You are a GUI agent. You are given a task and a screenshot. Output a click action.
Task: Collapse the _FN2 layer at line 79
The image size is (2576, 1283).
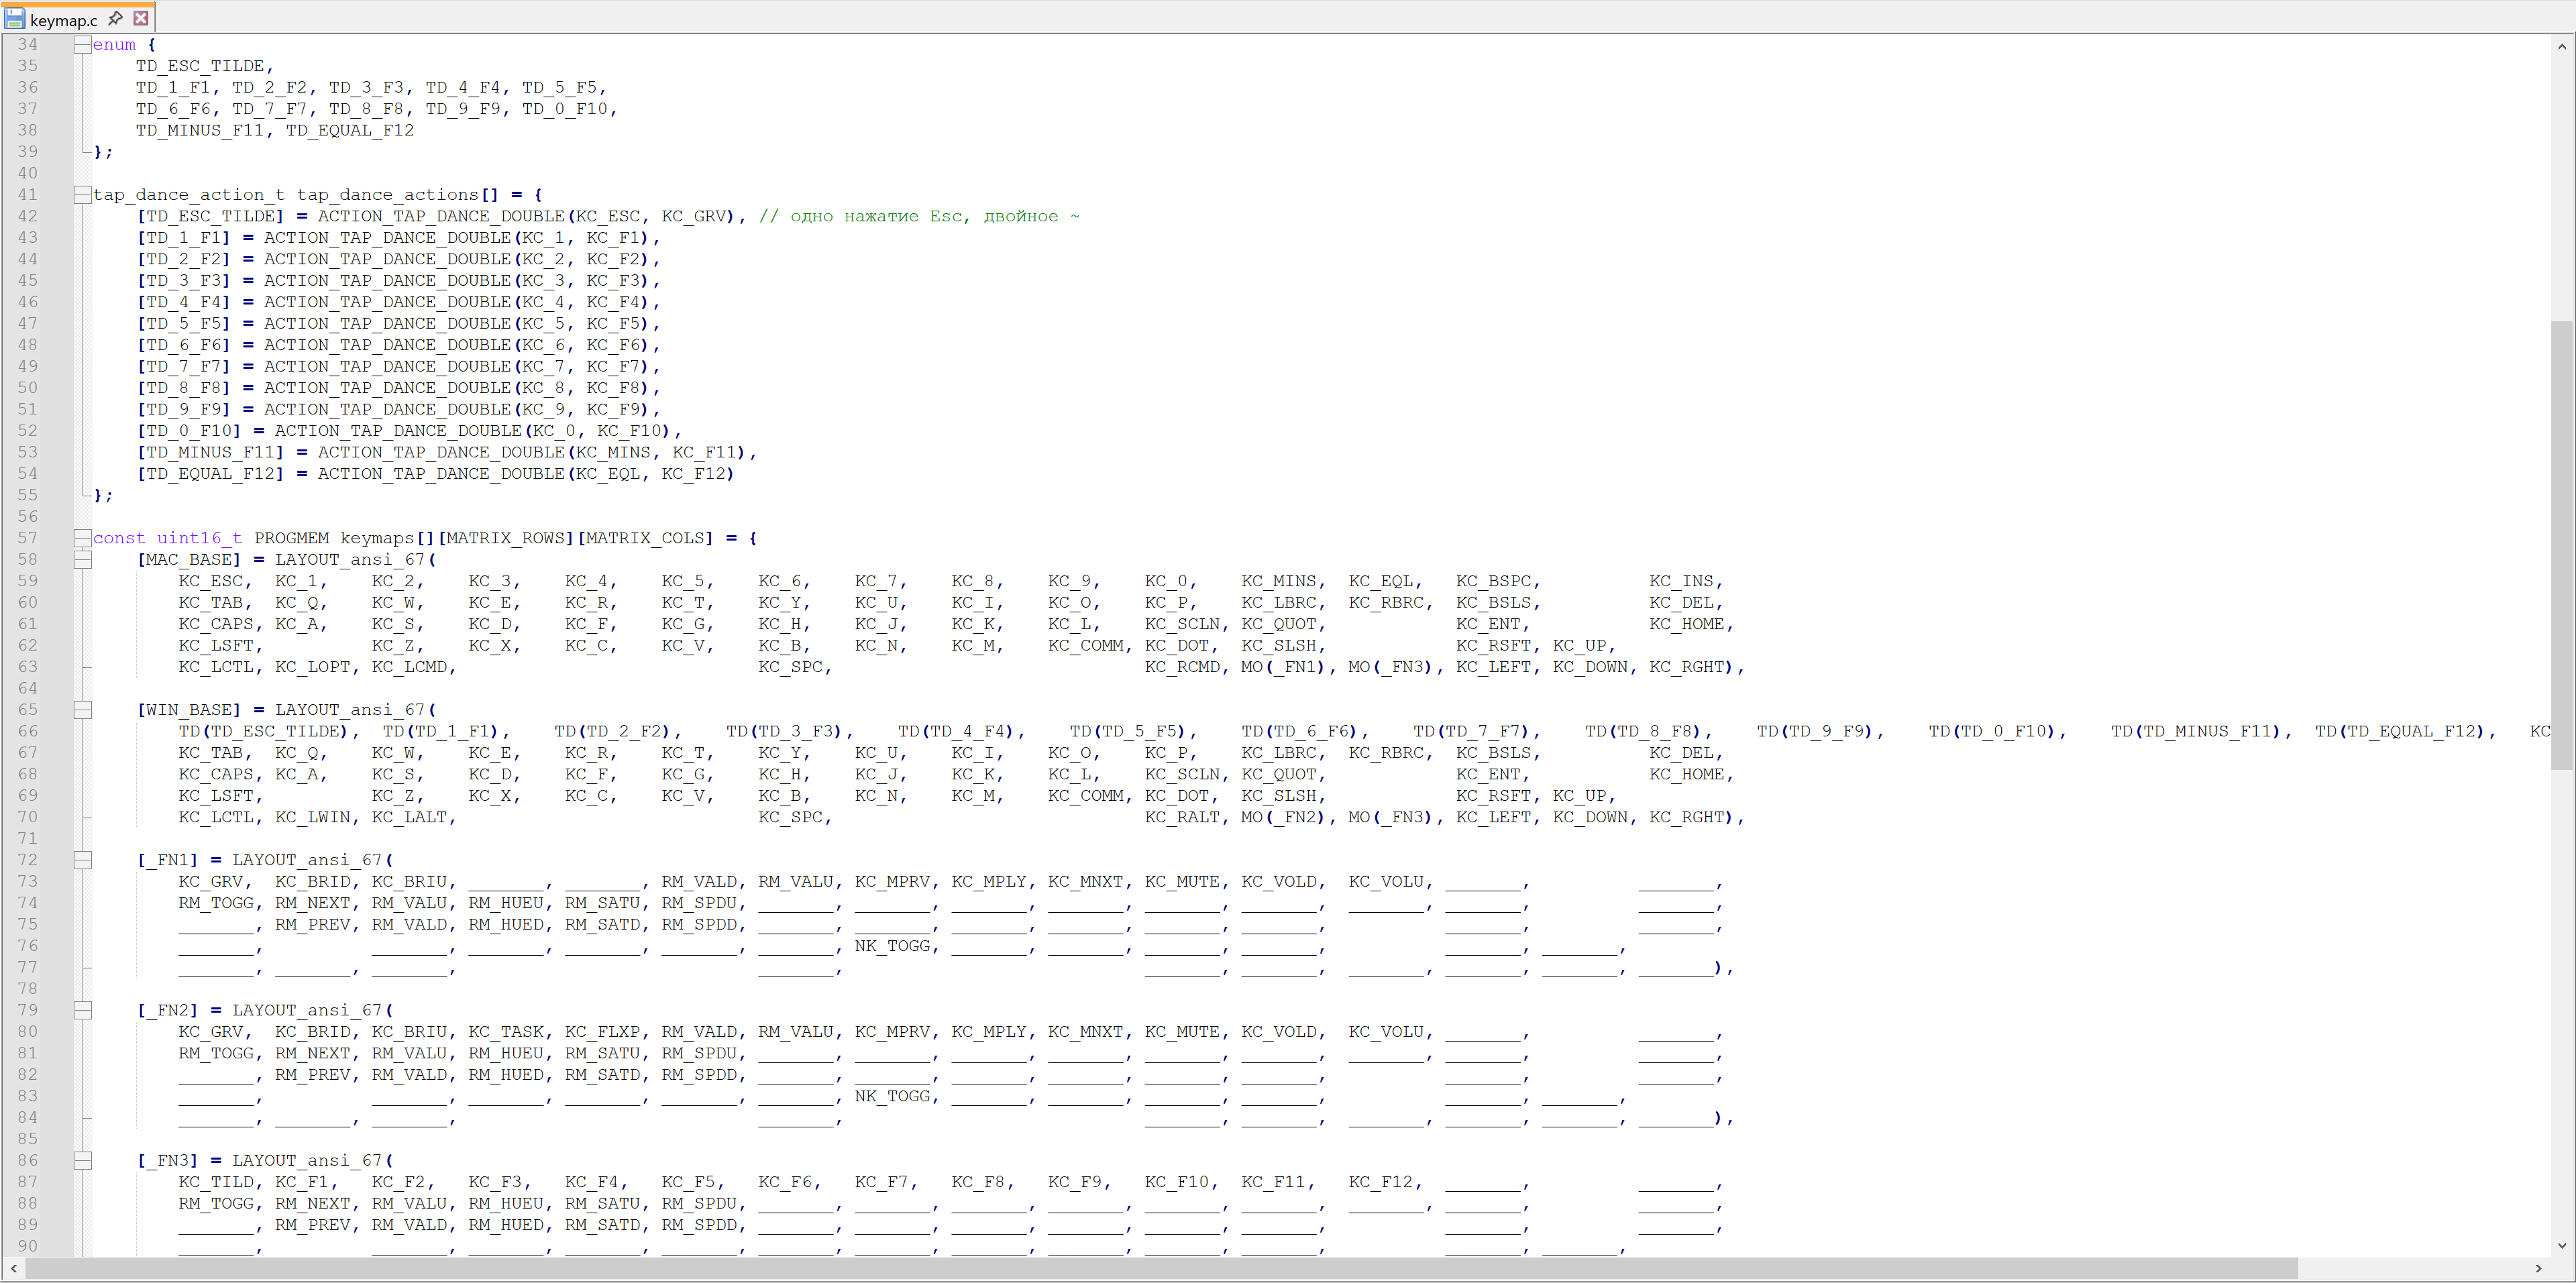82,1010
